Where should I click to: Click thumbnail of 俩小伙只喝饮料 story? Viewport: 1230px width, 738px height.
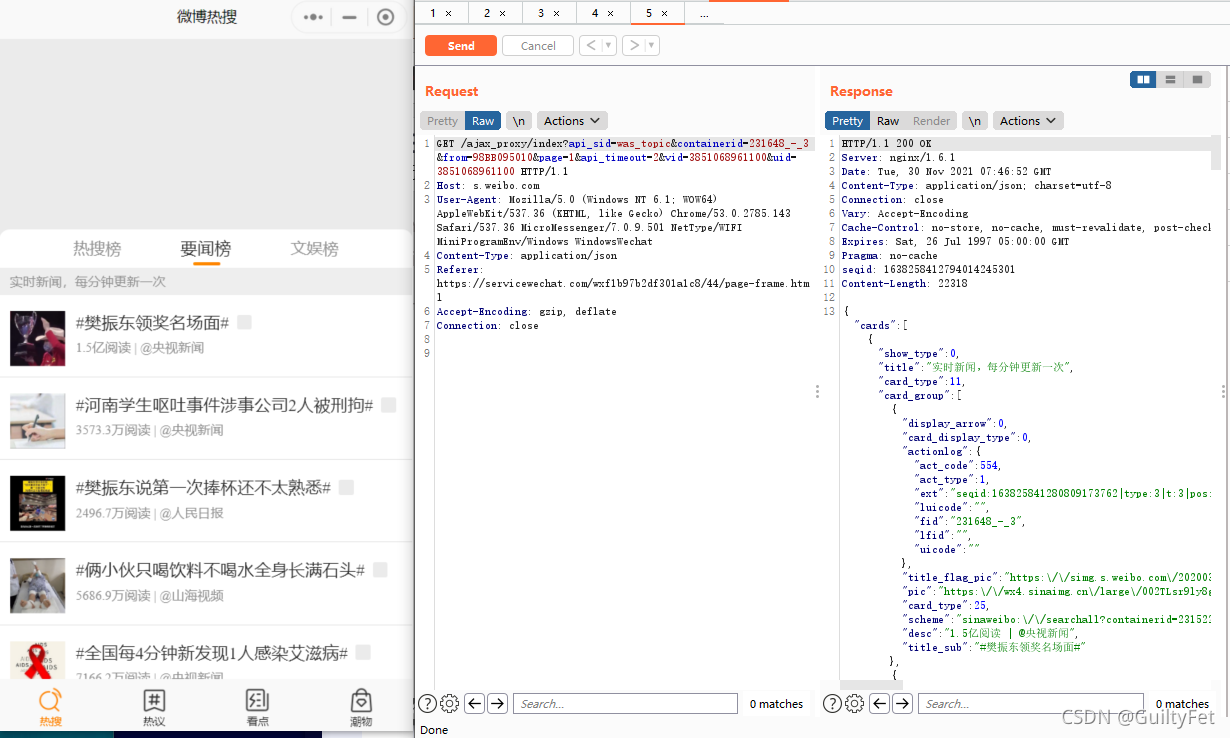38,585
